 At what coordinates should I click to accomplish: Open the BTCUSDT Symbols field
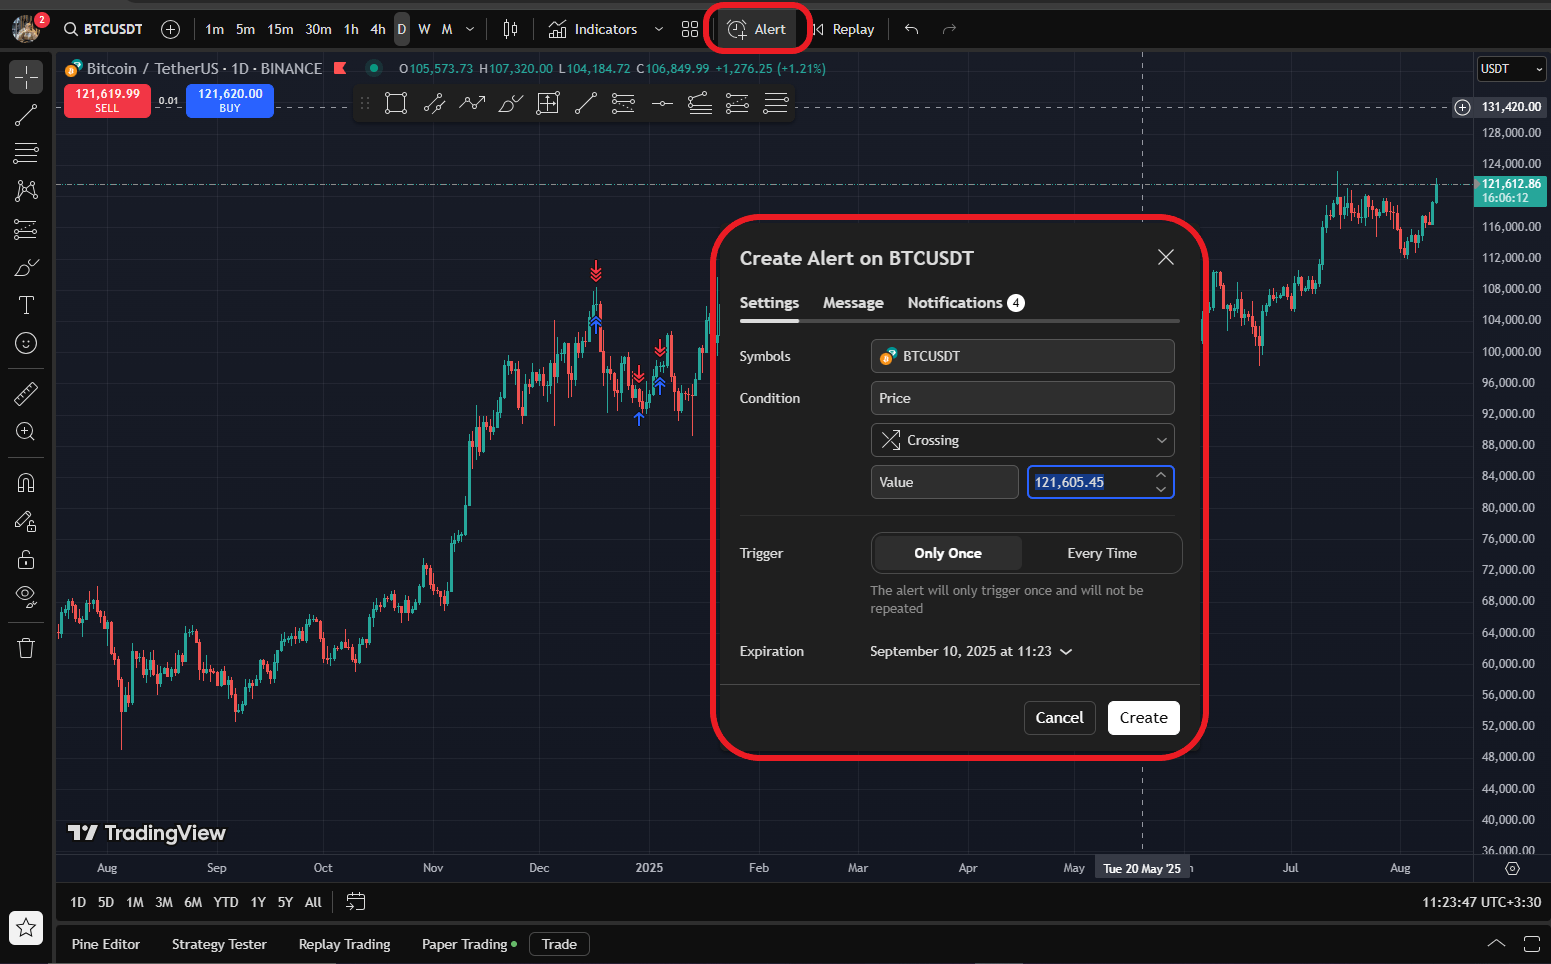click(x=1022, y=356)
